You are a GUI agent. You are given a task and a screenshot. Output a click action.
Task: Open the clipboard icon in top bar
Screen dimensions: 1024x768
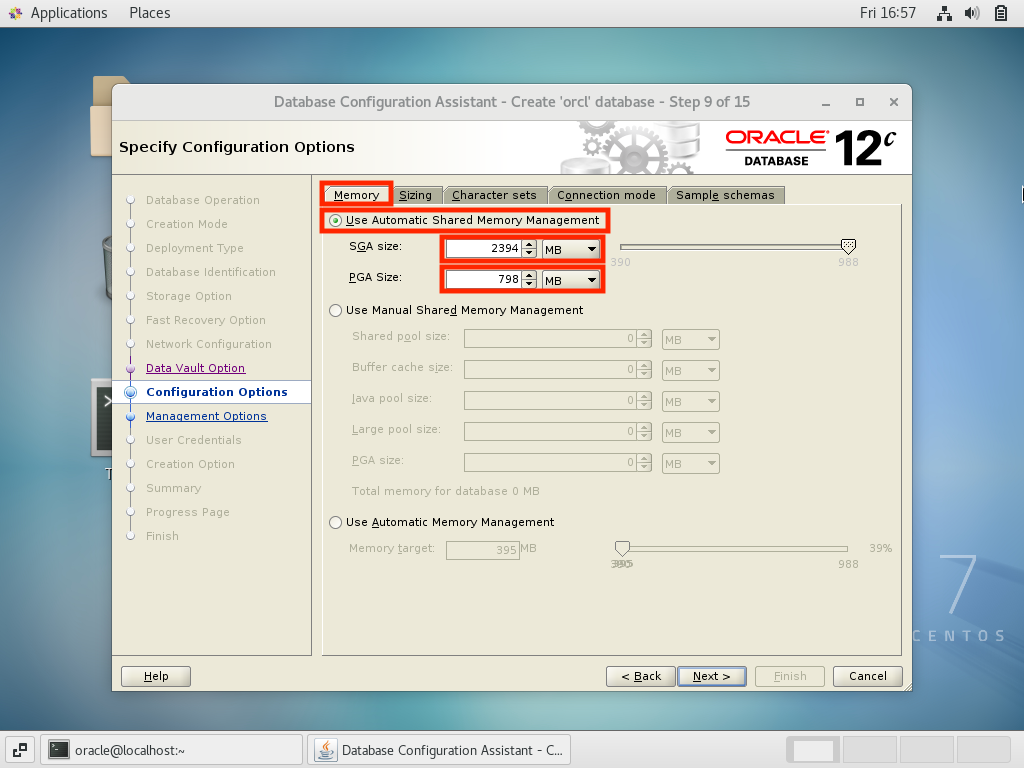click(x=1000, y=13)
